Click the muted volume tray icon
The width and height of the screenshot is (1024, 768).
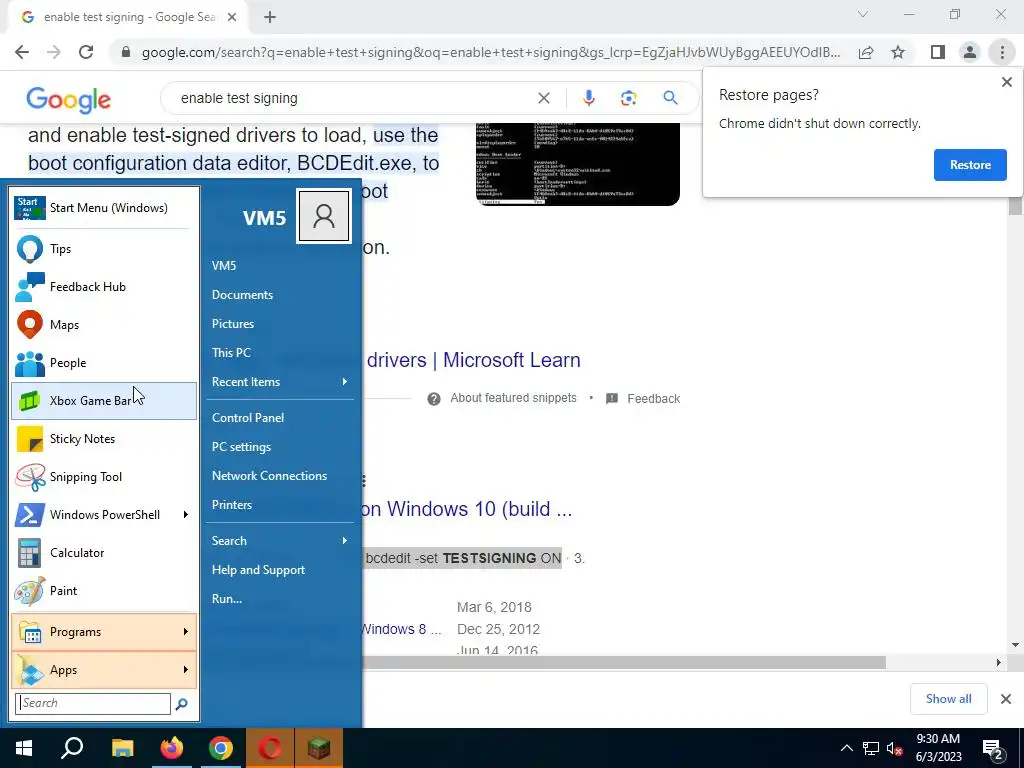(x=894, y=749)
